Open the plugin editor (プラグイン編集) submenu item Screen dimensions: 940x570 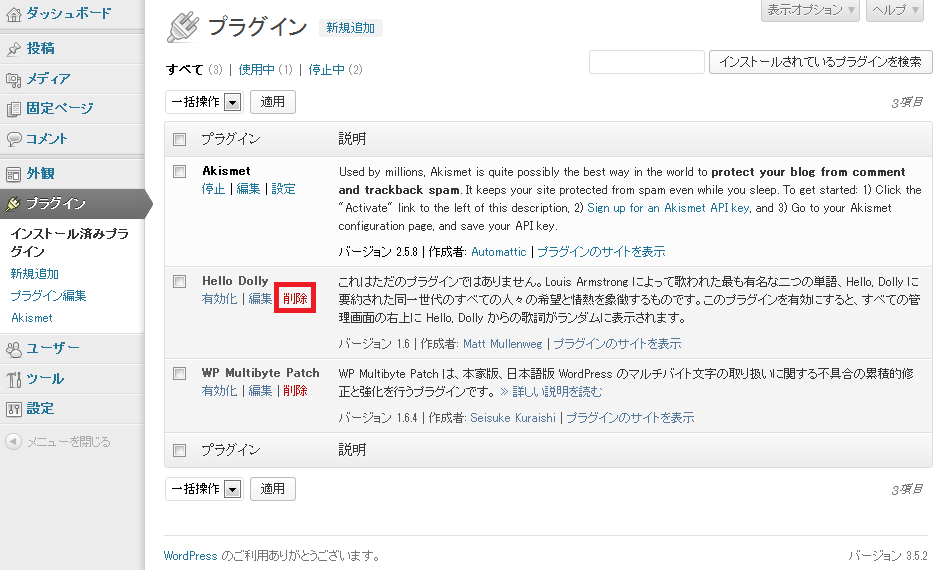[48, 296]
